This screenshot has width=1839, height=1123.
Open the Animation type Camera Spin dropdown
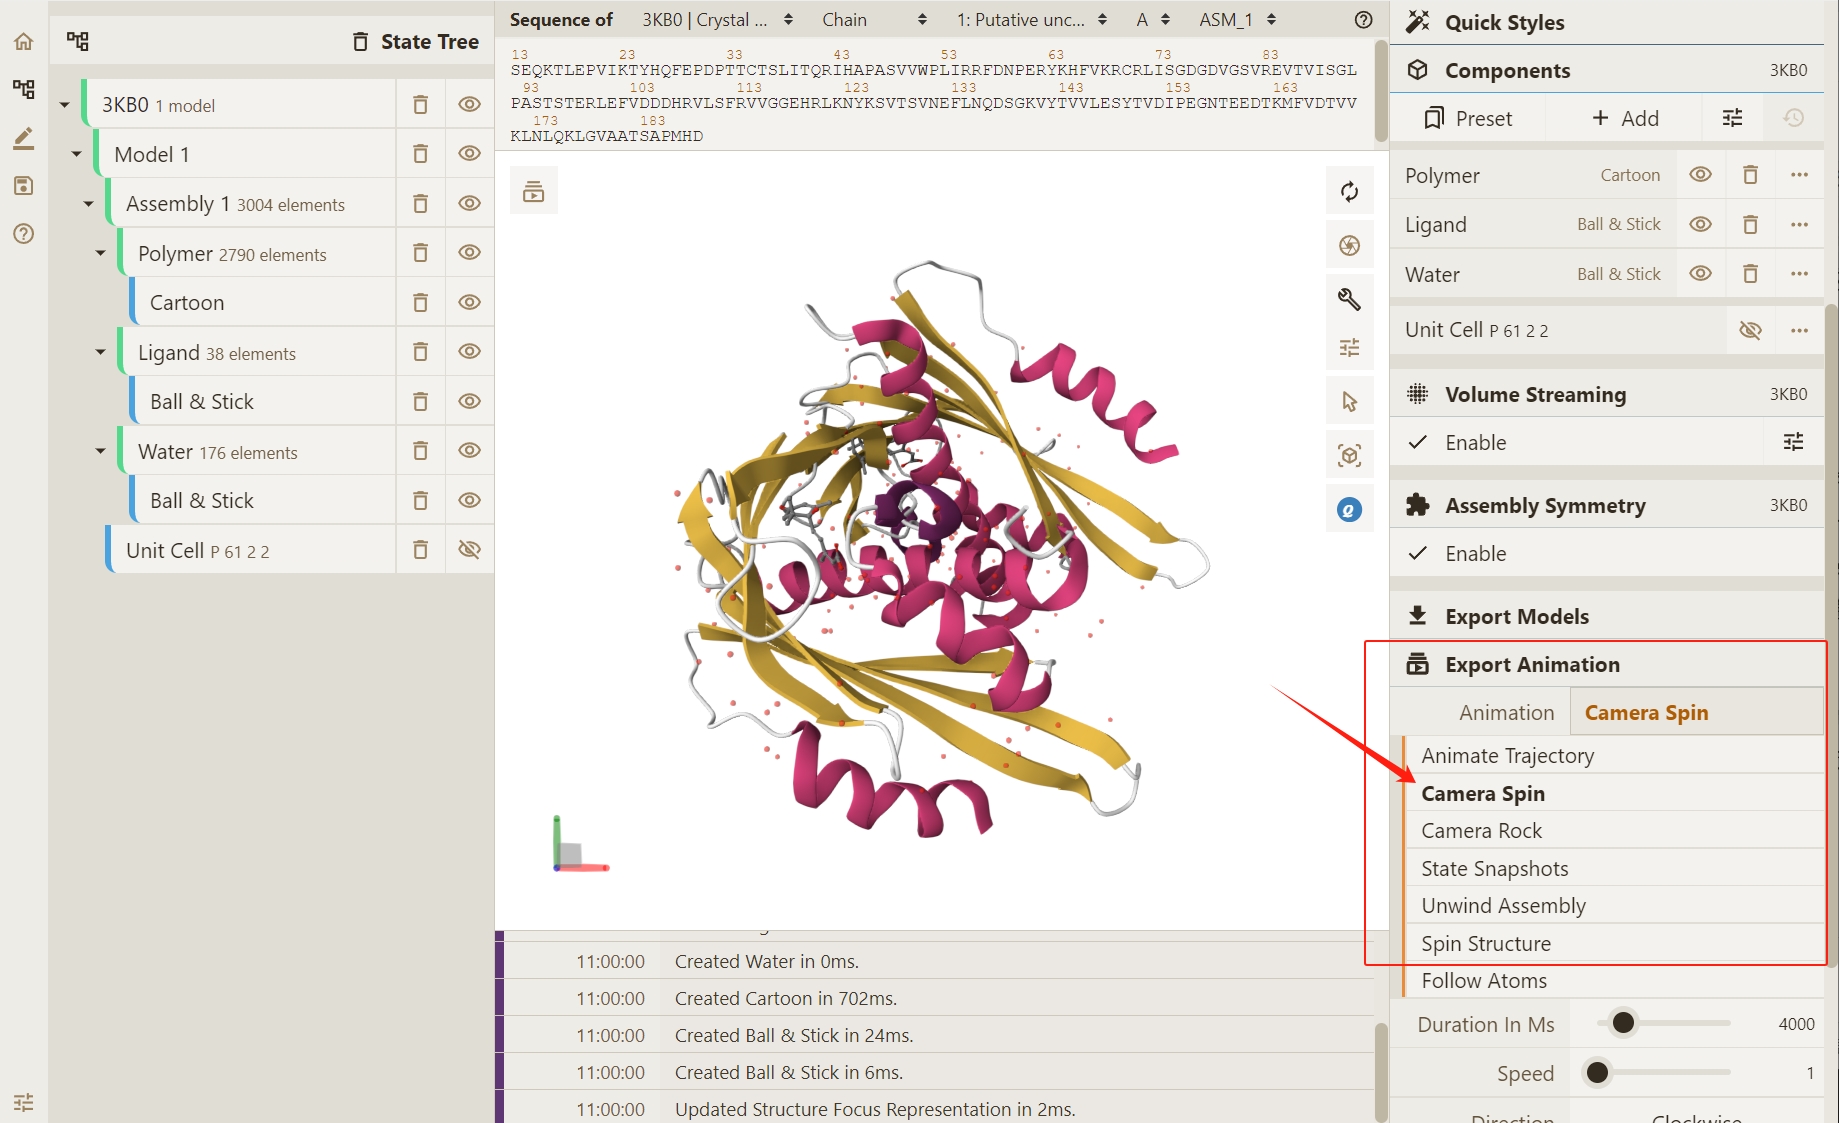point(1695,713)
